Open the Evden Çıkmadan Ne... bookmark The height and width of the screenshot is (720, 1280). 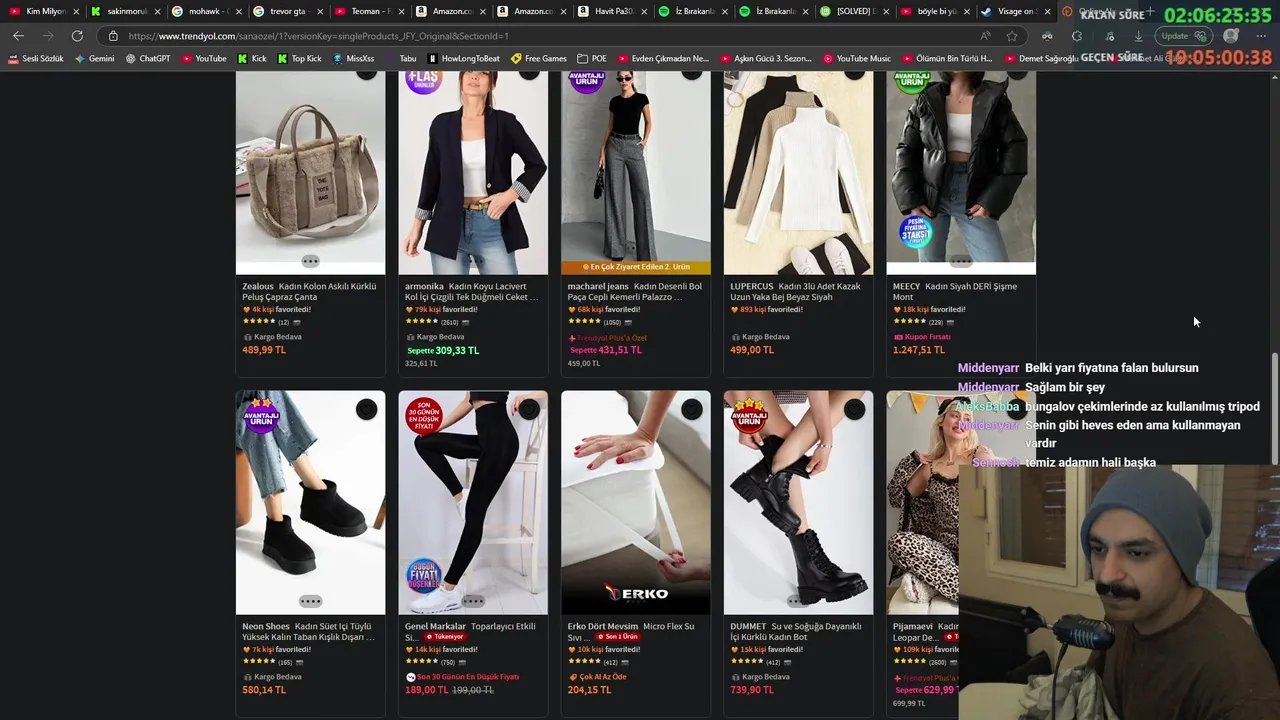pyautogui.click(x=663, y=59)
